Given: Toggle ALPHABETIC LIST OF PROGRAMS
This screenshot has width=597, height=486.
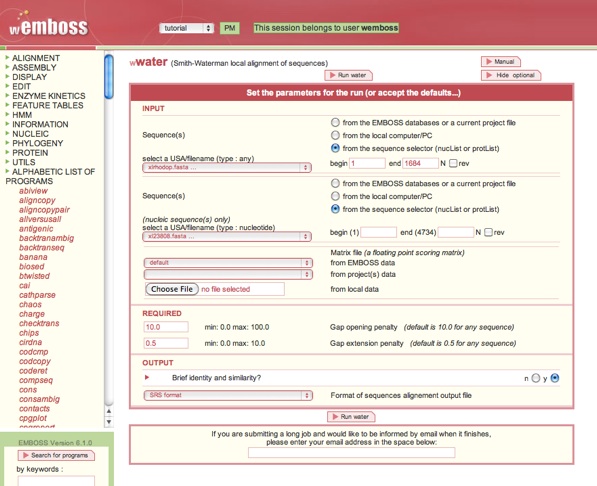Looking at the screenshot, I should coord(50,176).
